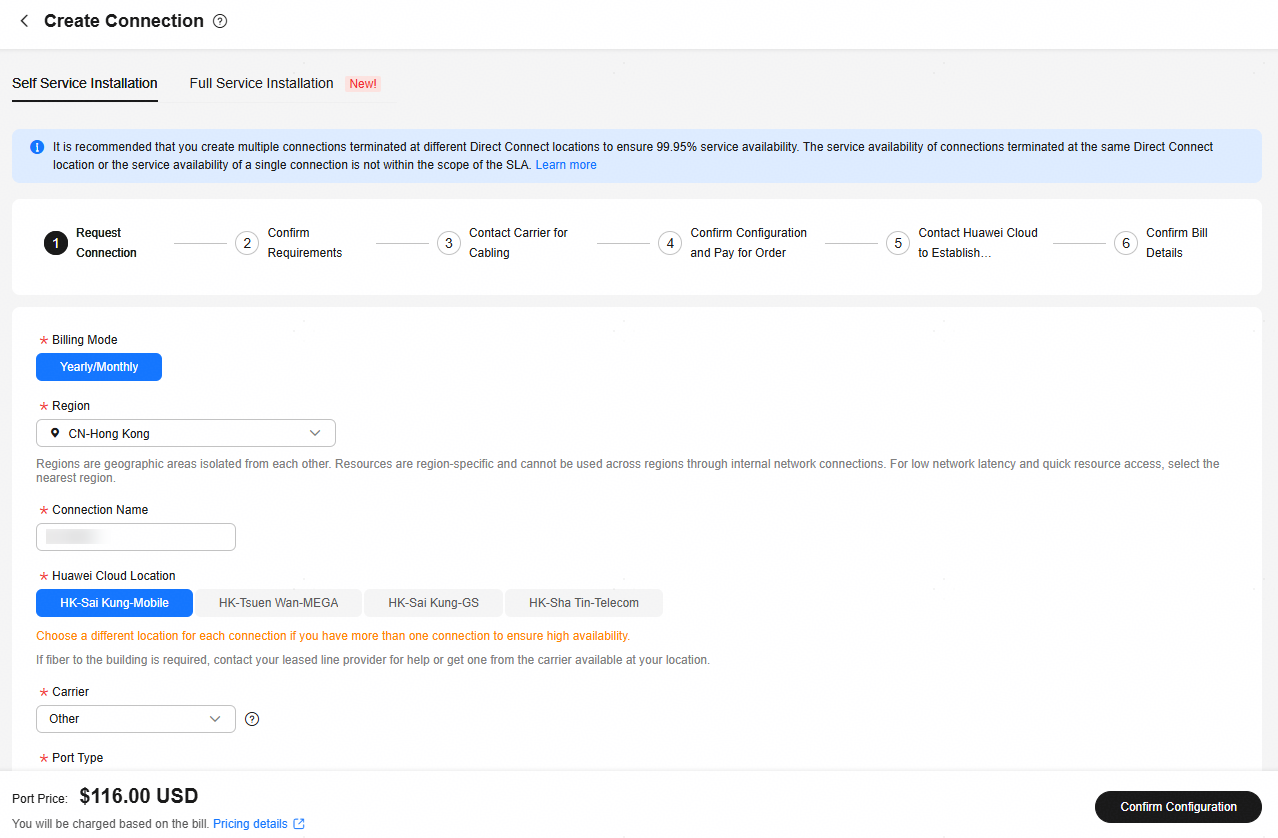Pick HK-Sha Tin-Telecom location
1278x838 pixels.
[x=583, y=603]
